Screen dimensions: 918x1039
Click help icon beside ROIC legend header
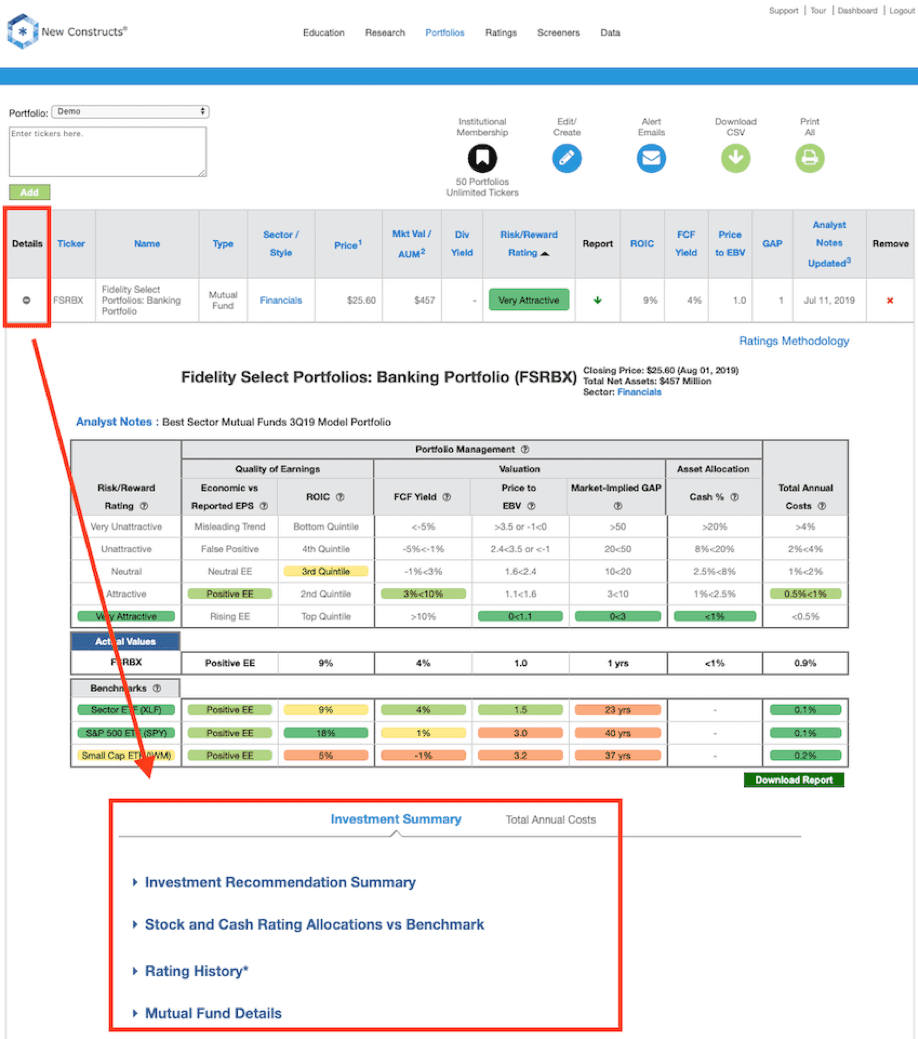[x=340, y=497]
